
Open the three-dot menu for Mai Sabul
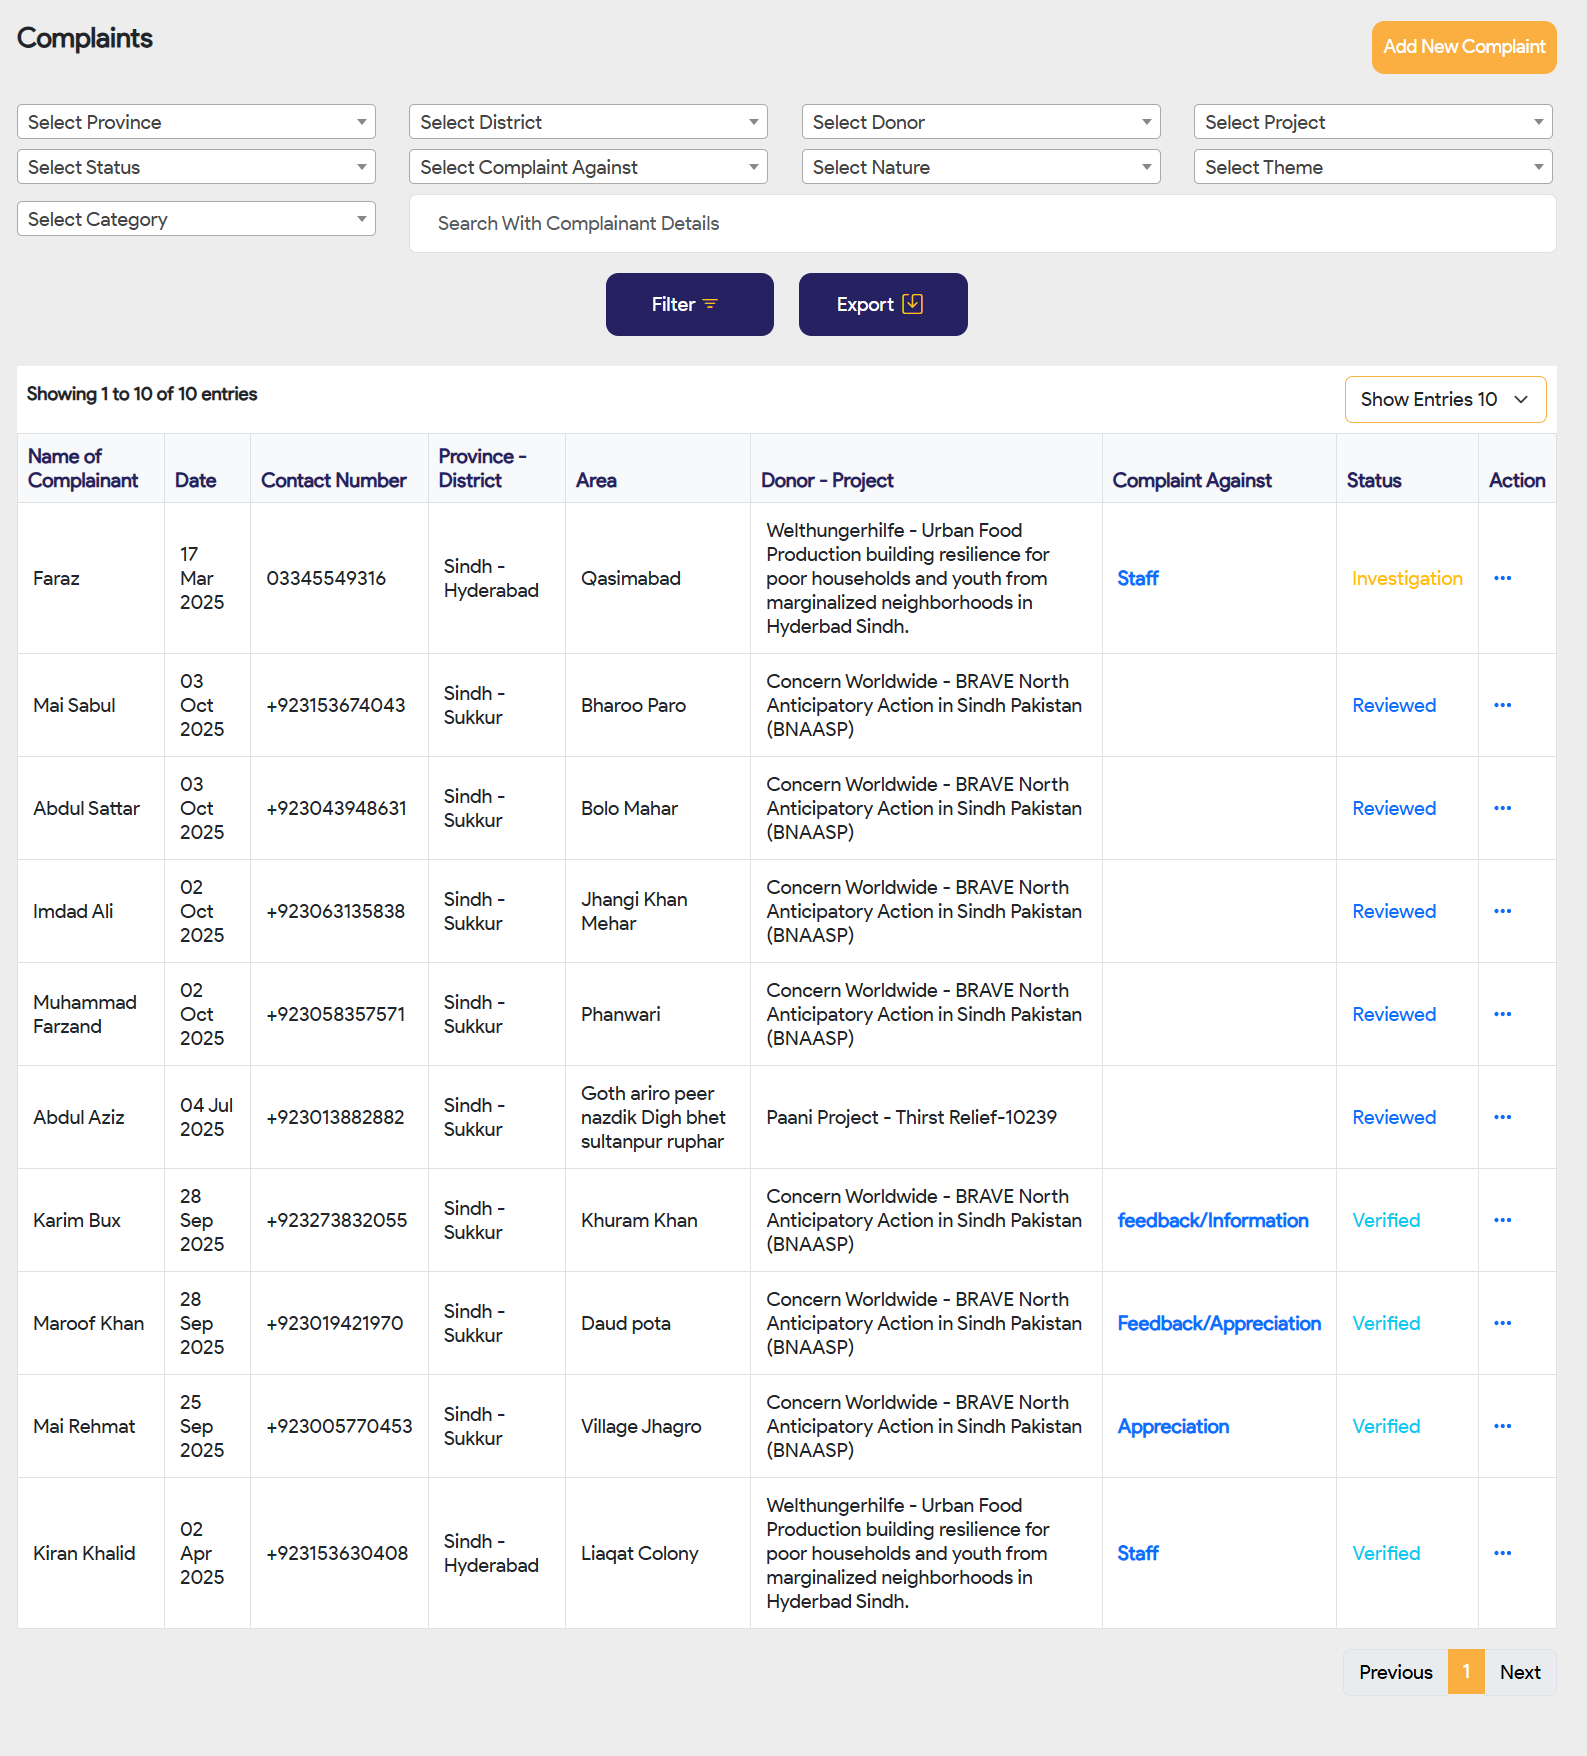1502,705
